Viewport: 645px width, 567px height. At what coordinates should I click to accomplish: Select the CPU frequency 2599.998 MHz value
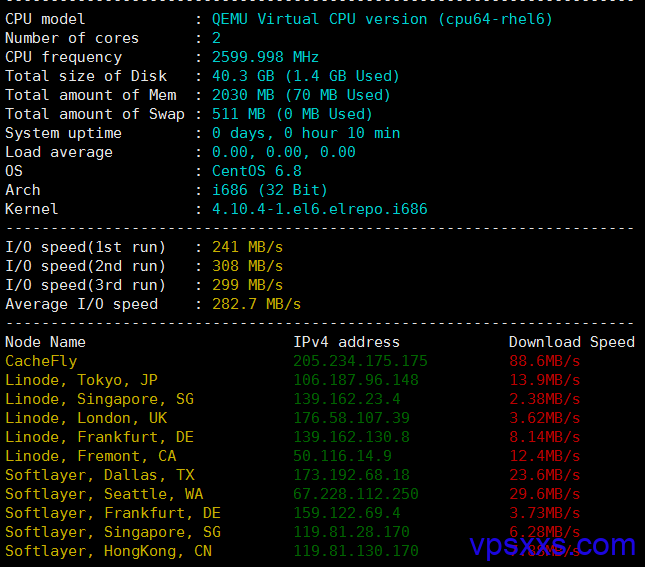(265, 57)
